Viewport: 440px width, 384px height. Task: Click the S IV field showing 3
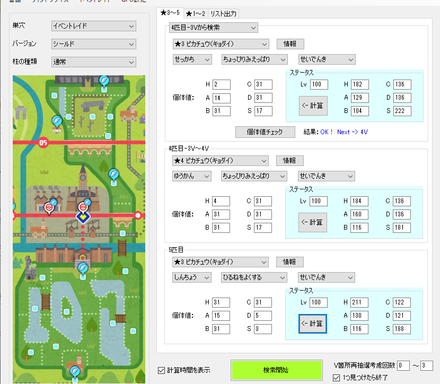263,329
